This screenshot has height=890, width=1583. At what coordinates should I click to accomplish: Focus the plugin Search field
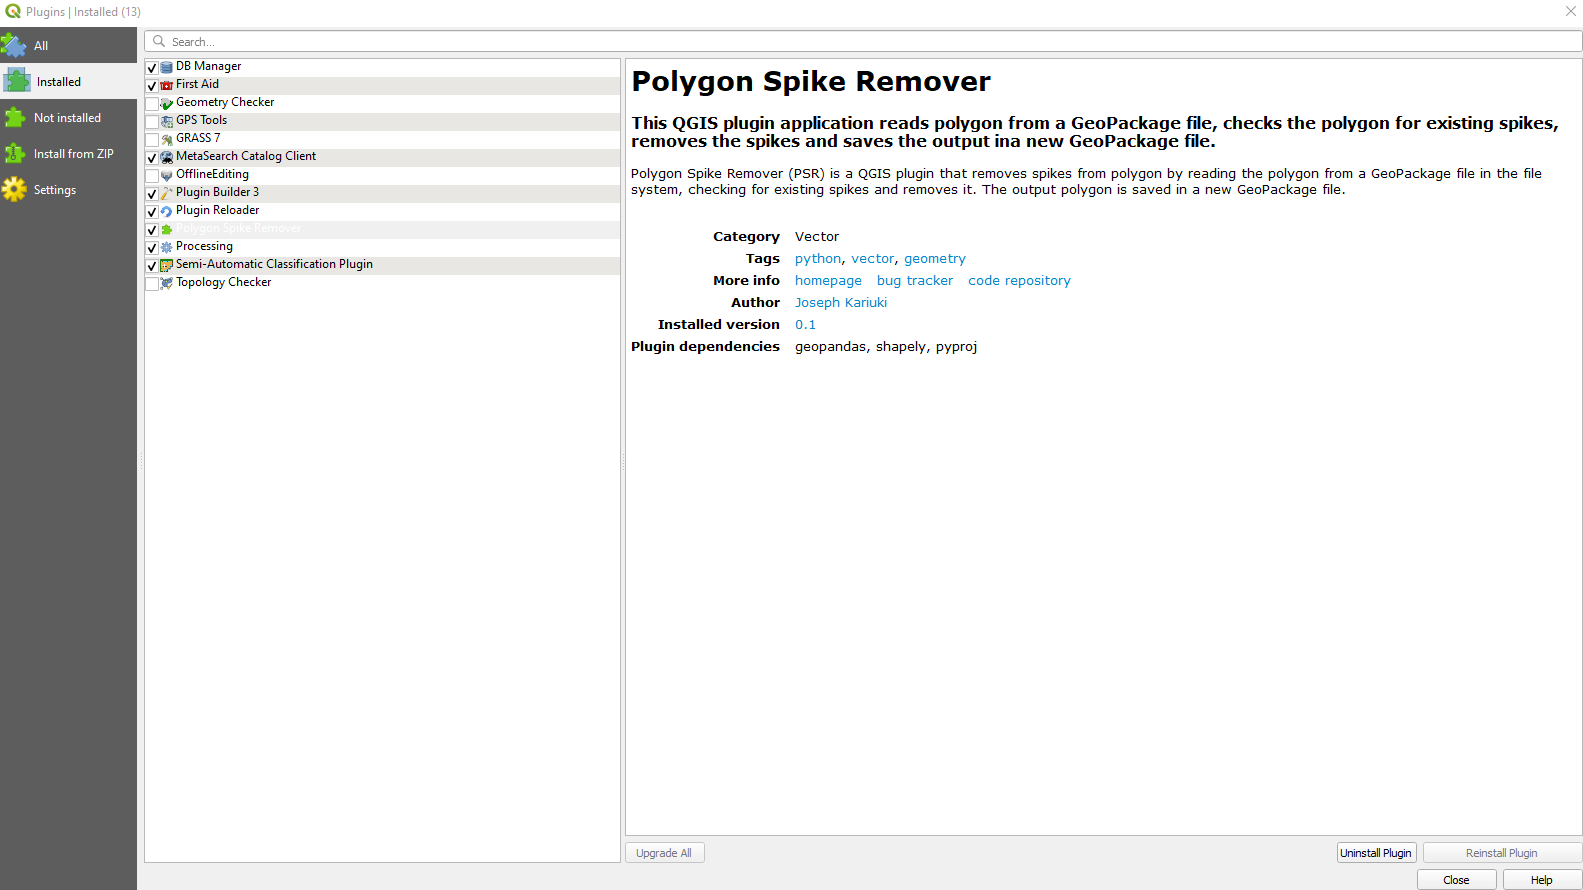[863, 41]
